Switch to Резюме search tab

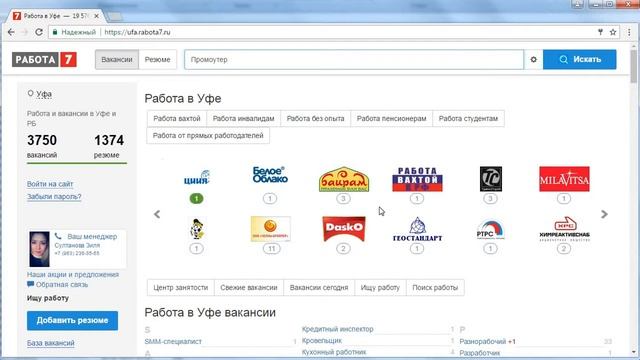coord(158,60)
